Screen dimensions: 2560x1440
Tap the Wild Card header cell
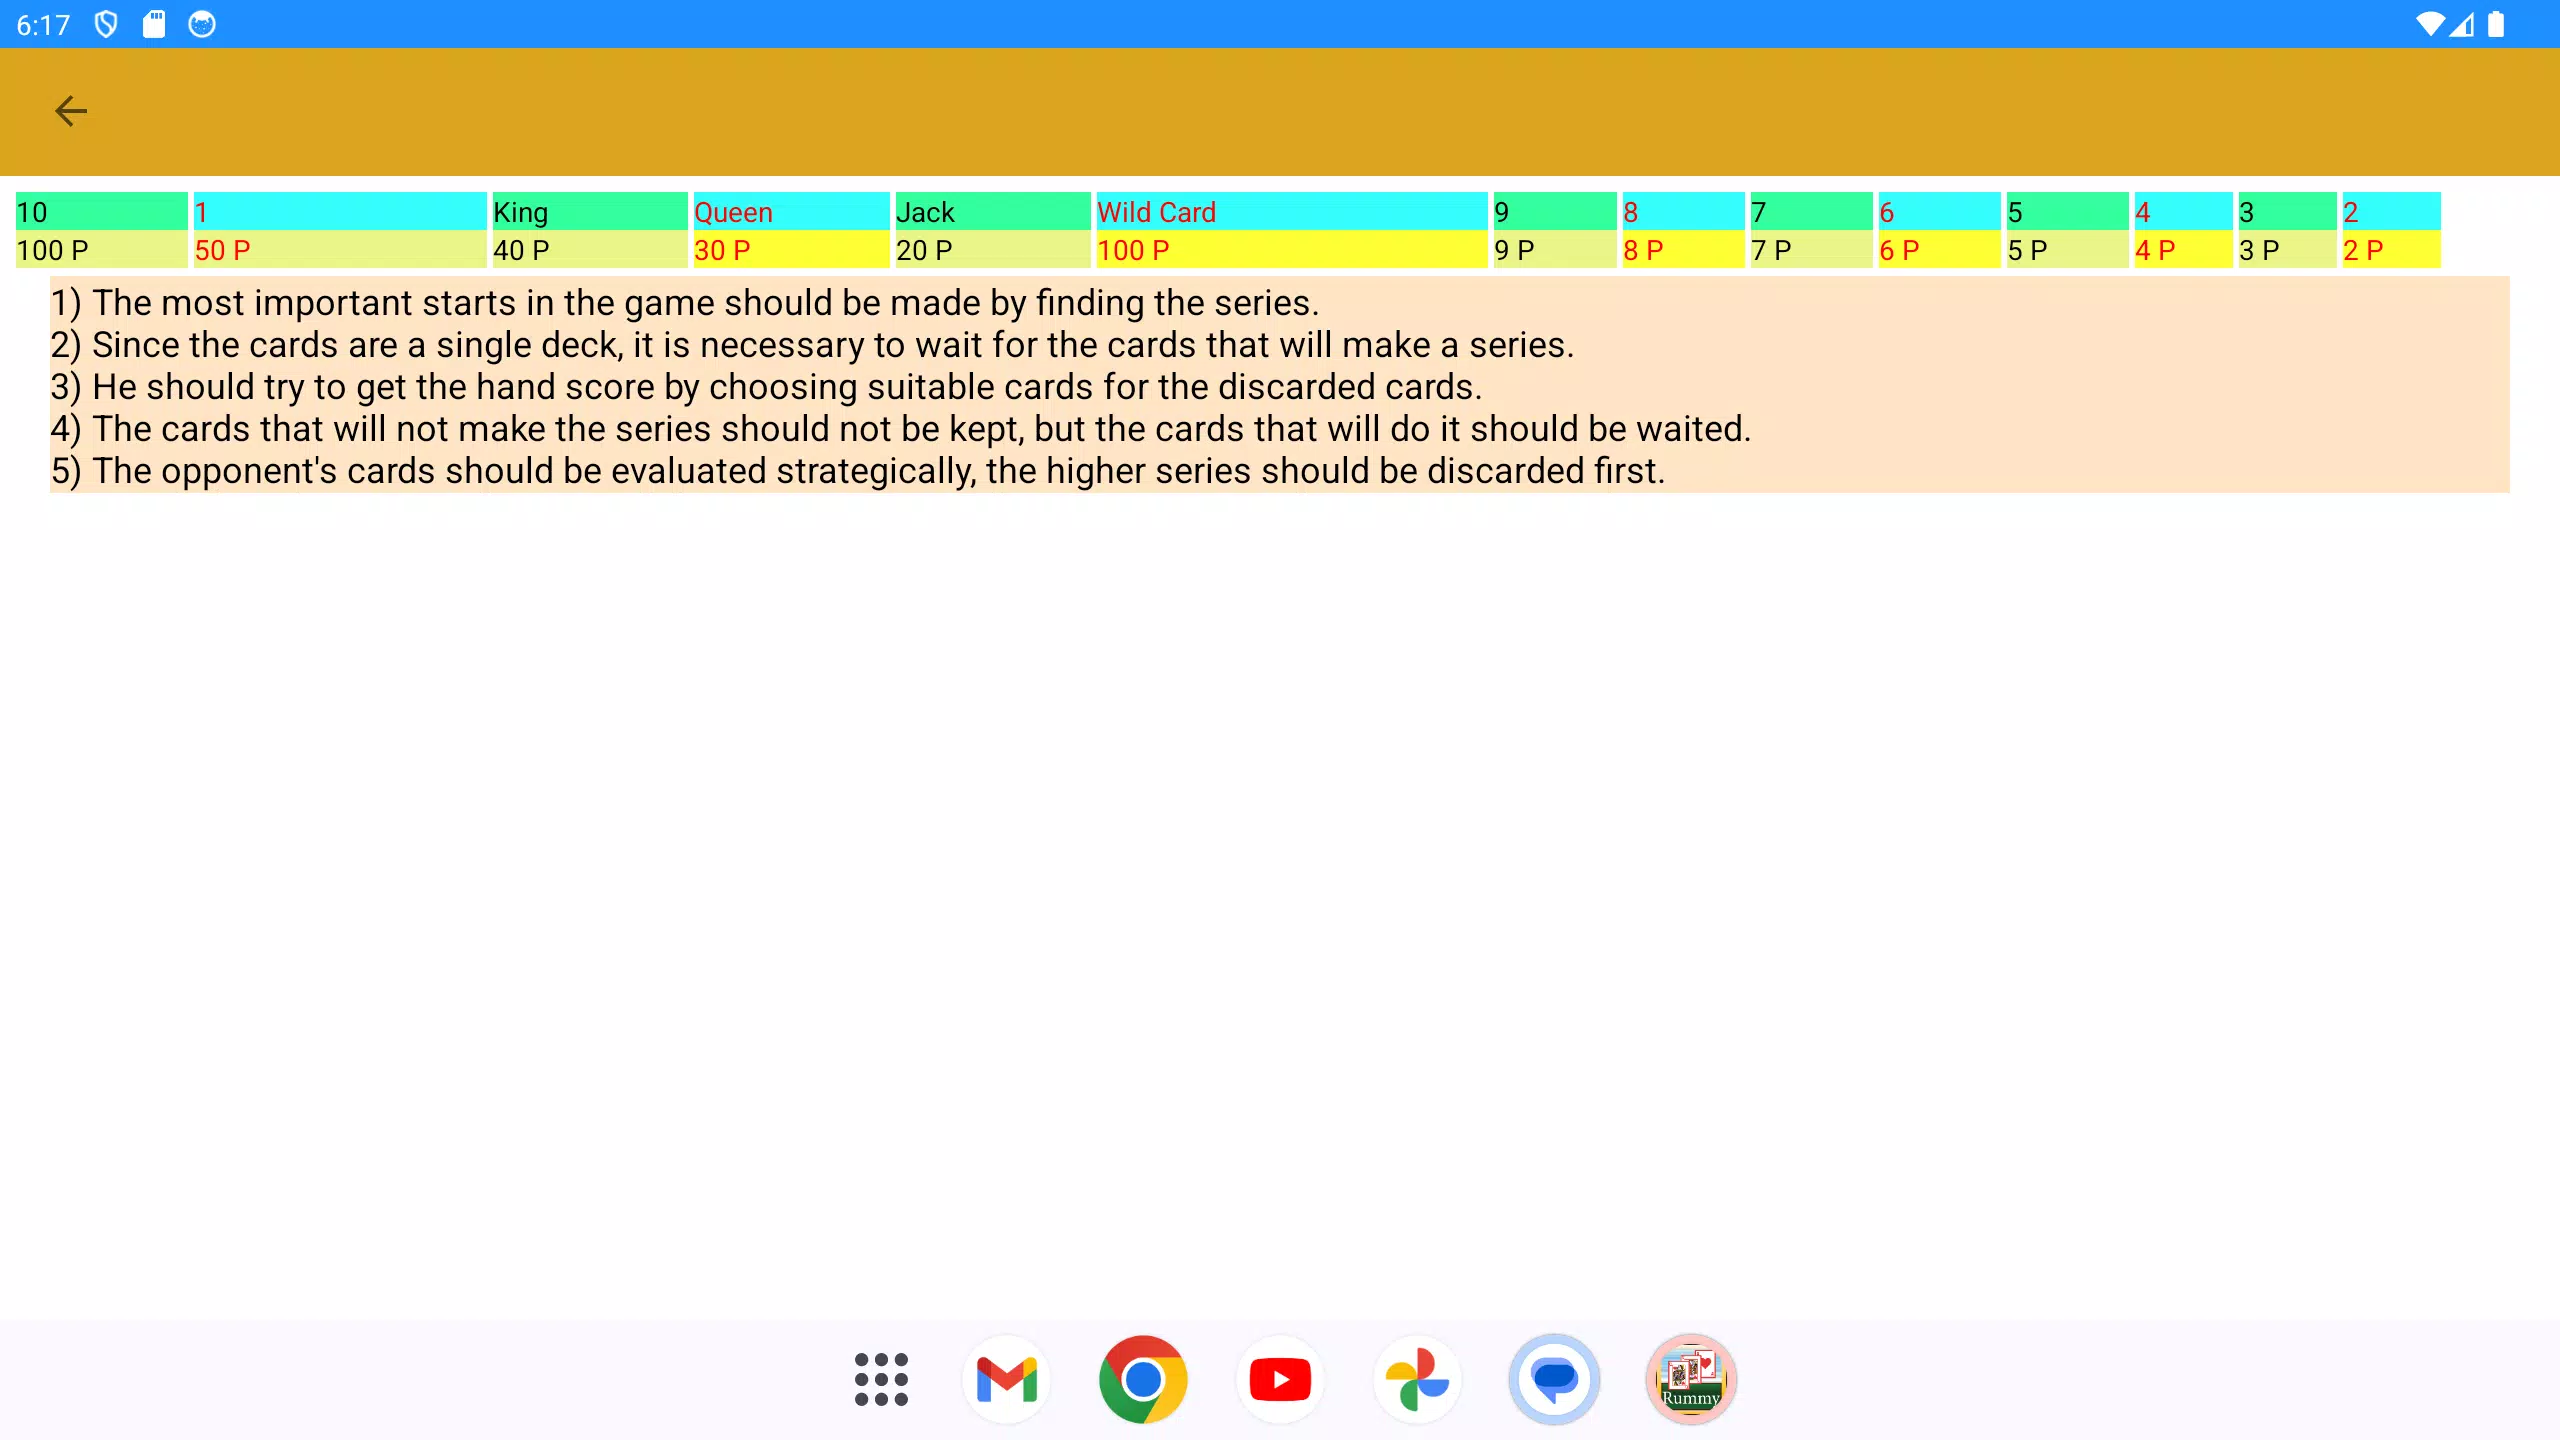[x=1290, y=212]
